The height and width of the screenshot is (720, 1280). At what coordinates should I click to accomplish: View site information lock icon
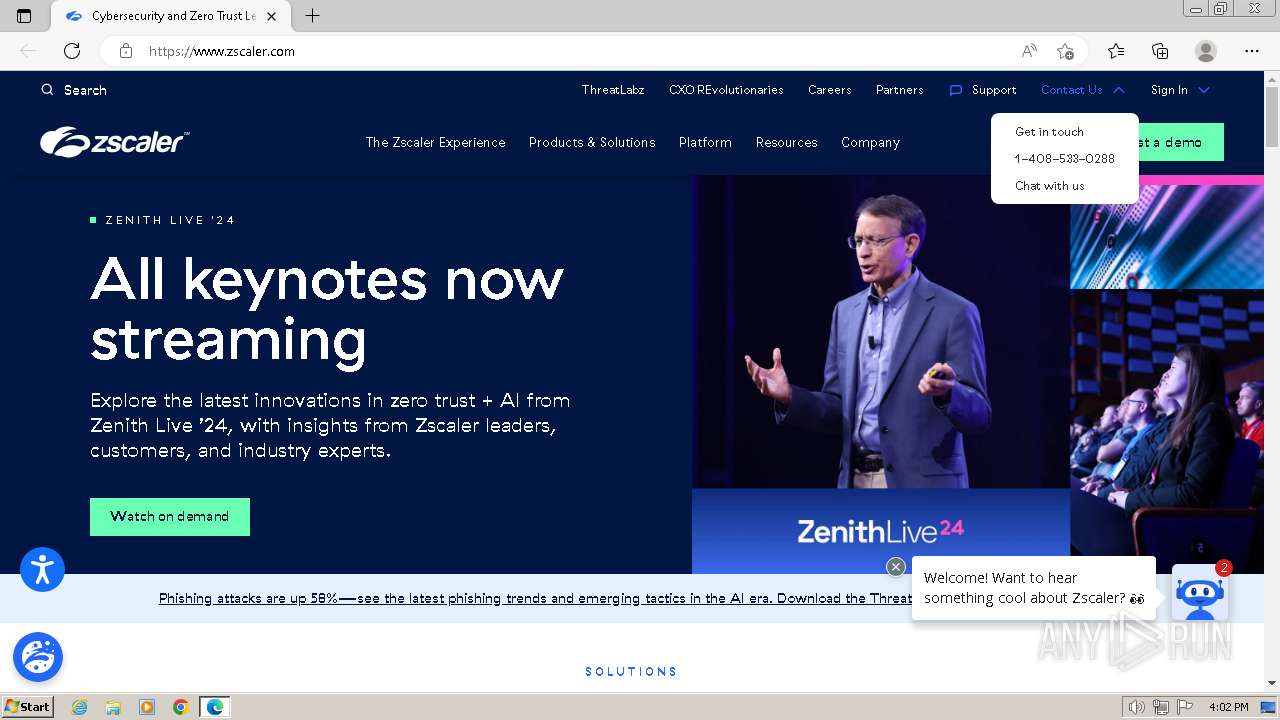(126, 51)
